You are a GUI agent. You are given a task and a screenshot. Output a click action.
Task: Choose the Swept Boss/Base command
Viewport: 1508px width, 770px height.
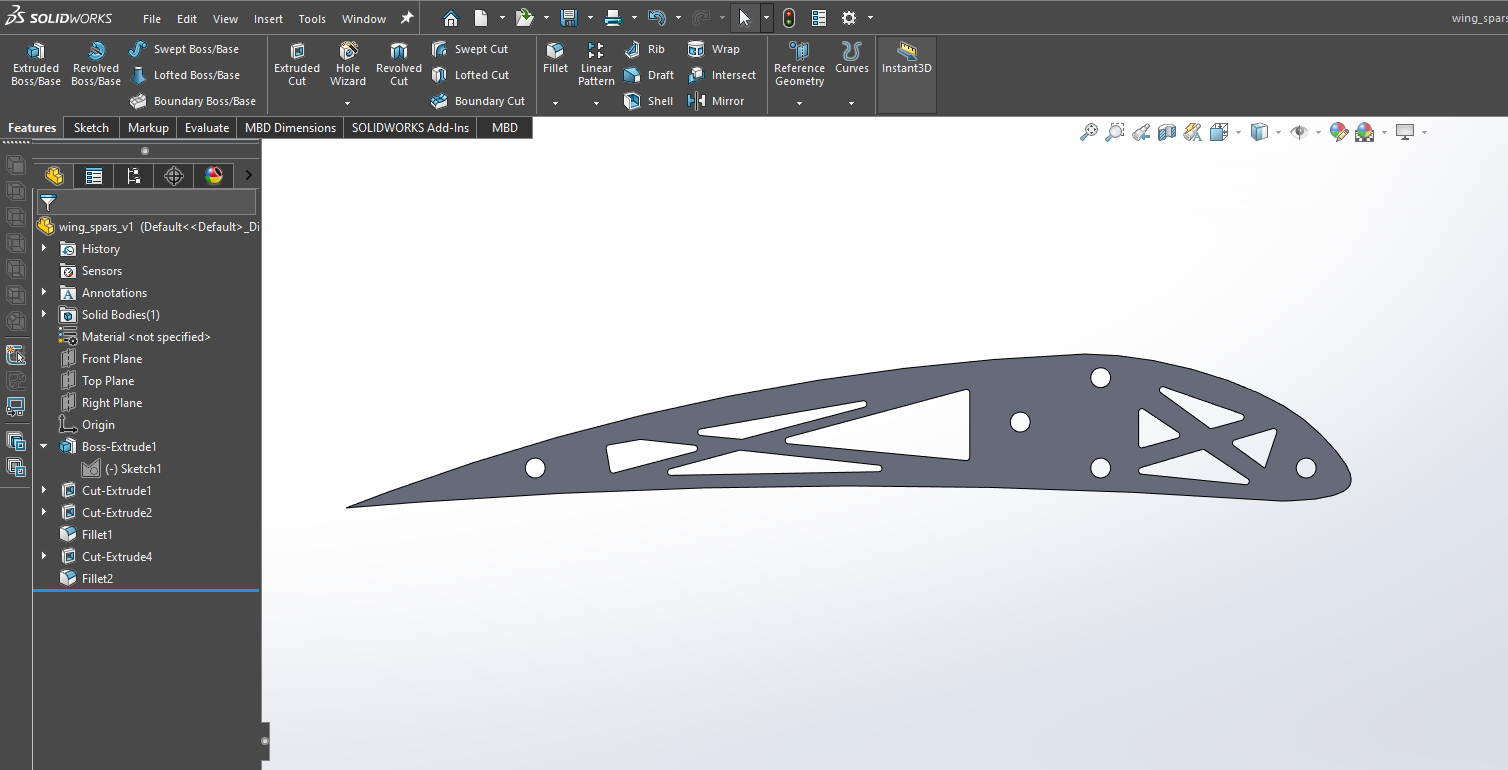click(x=185, y=49)
